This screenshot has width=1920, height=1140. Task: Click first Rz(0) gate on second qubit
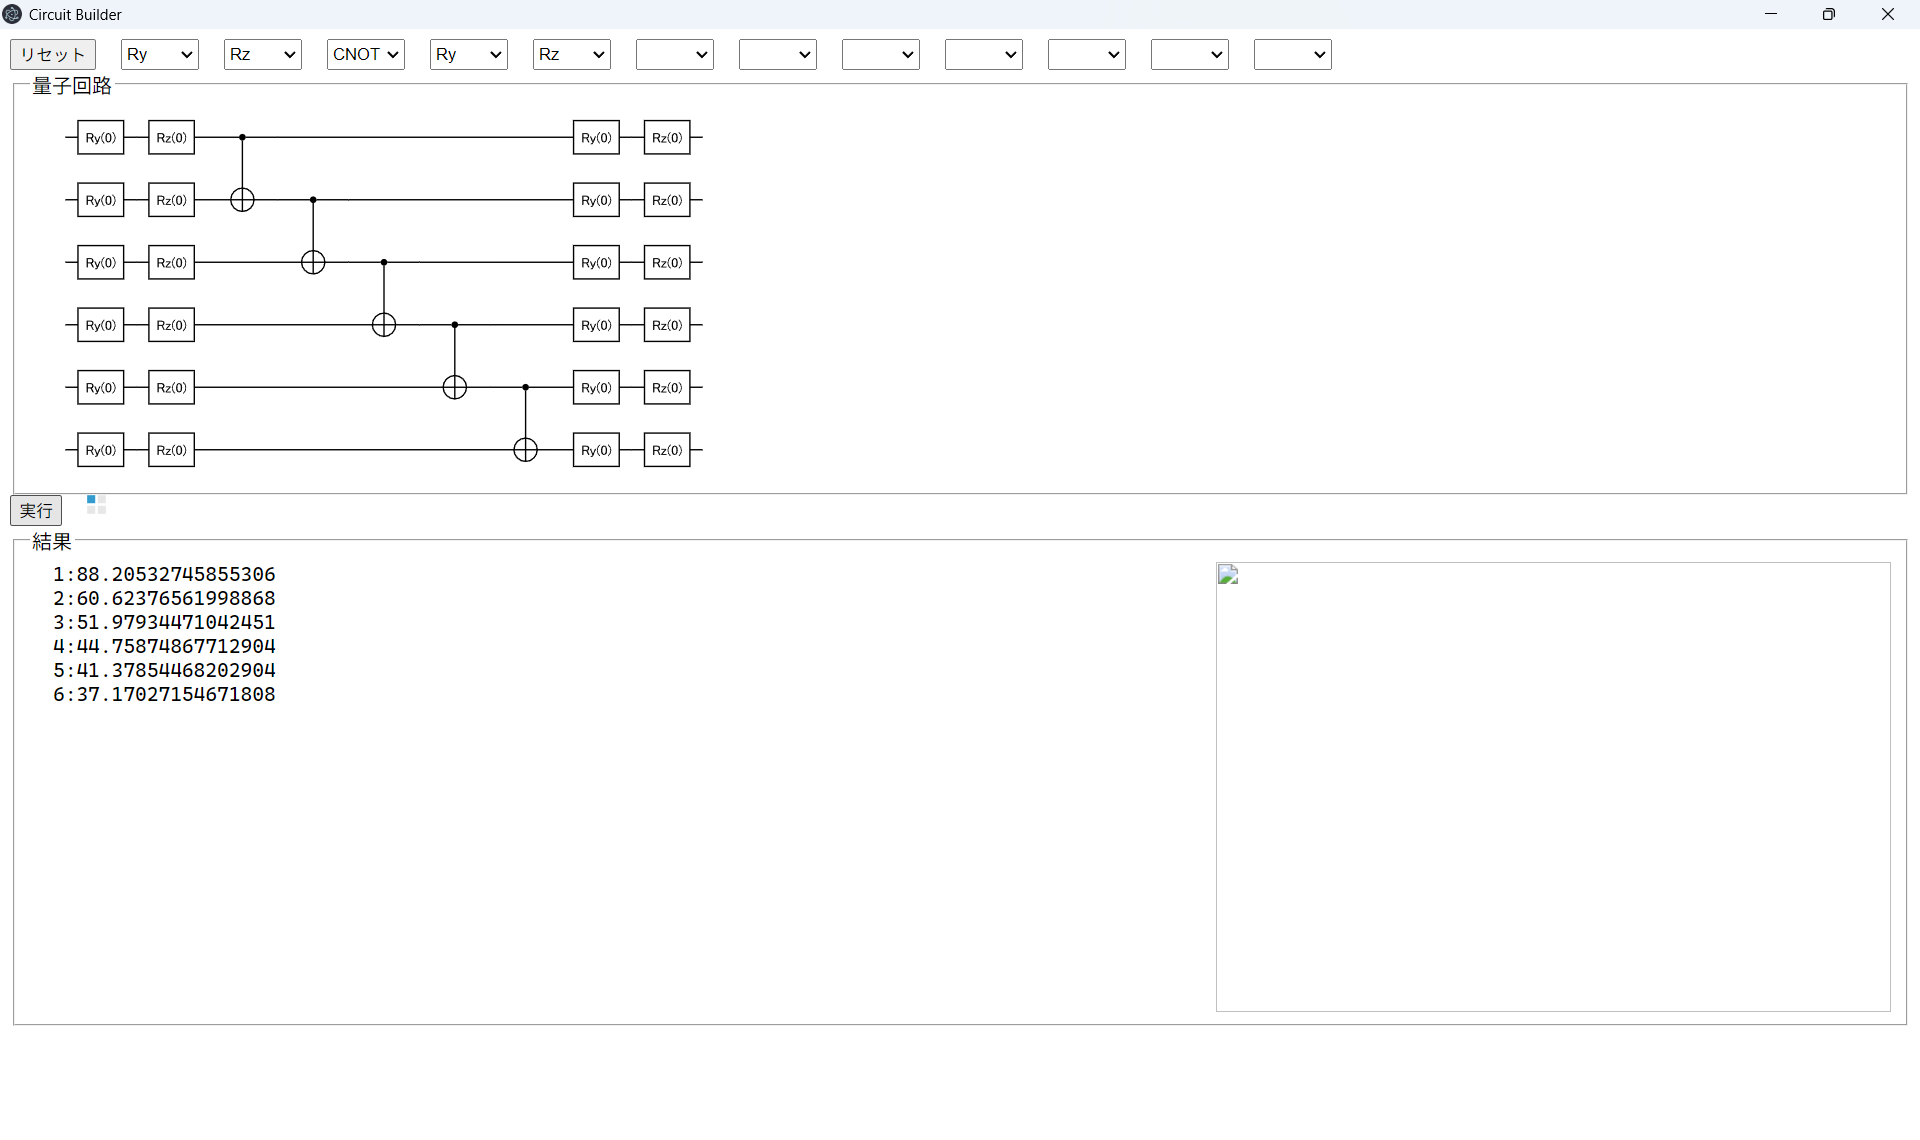[x=172, y=200]
